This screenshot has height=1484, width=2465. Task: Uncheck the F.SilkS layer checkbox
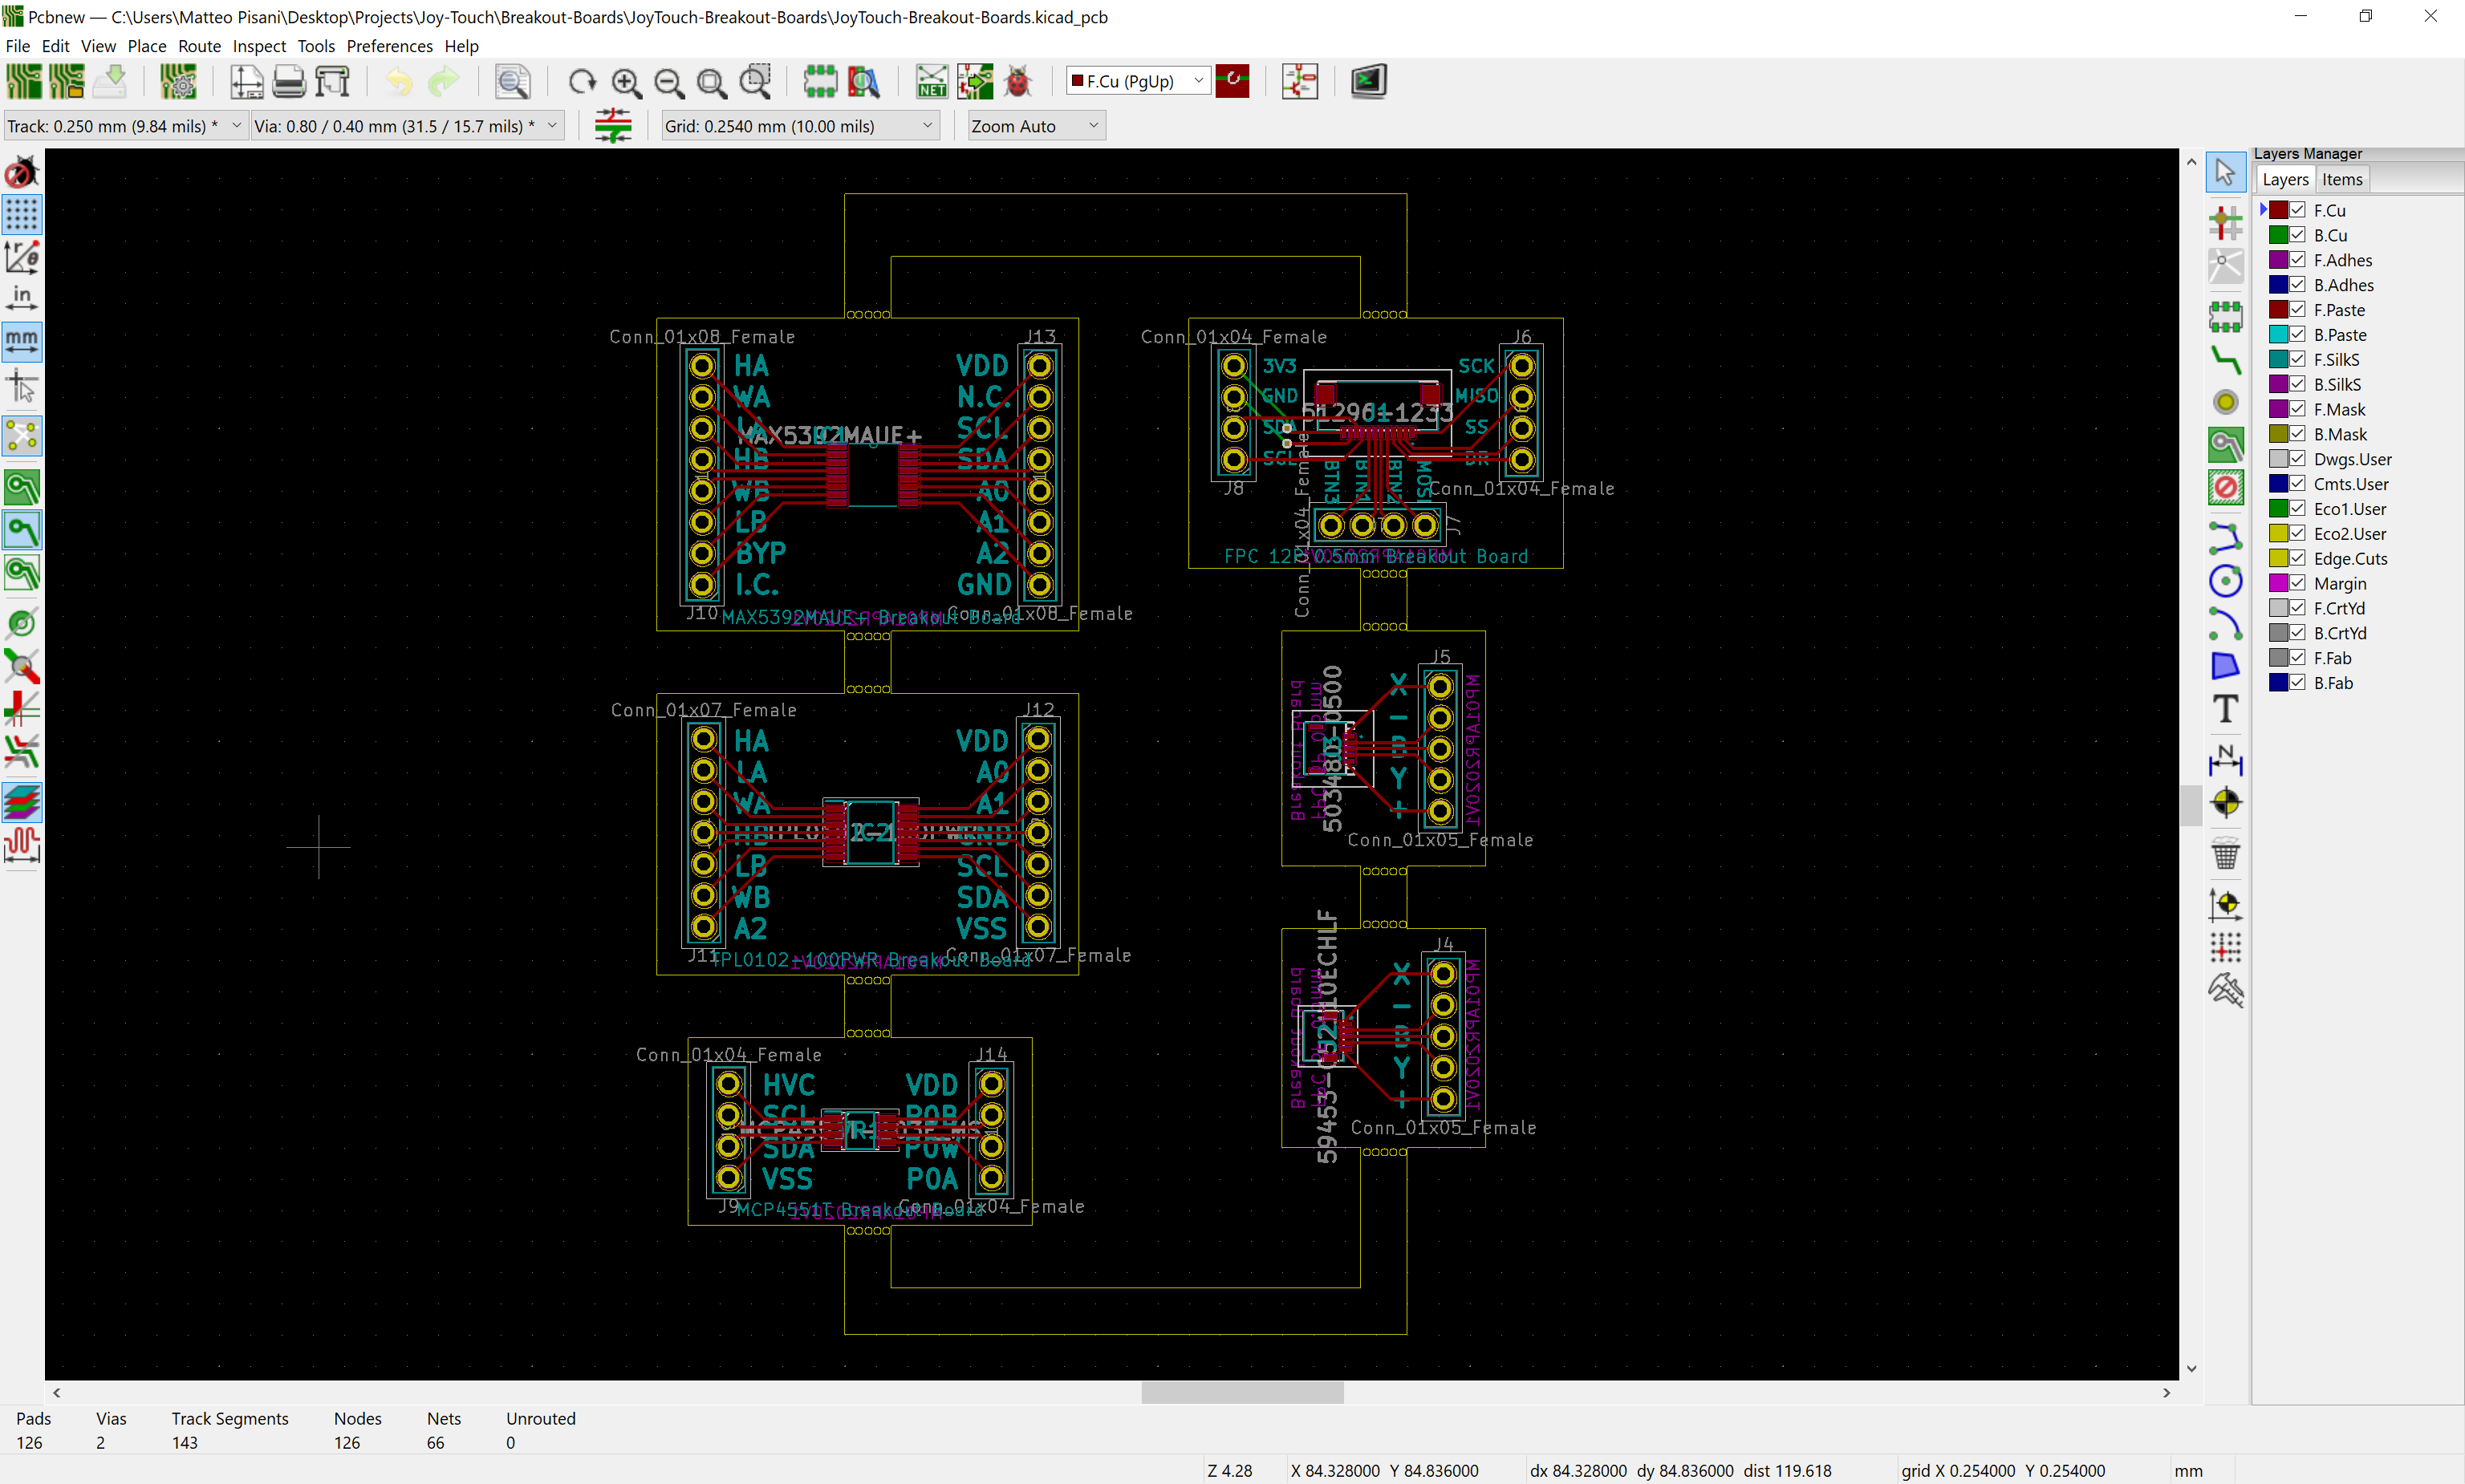(x=2298, y=359)
